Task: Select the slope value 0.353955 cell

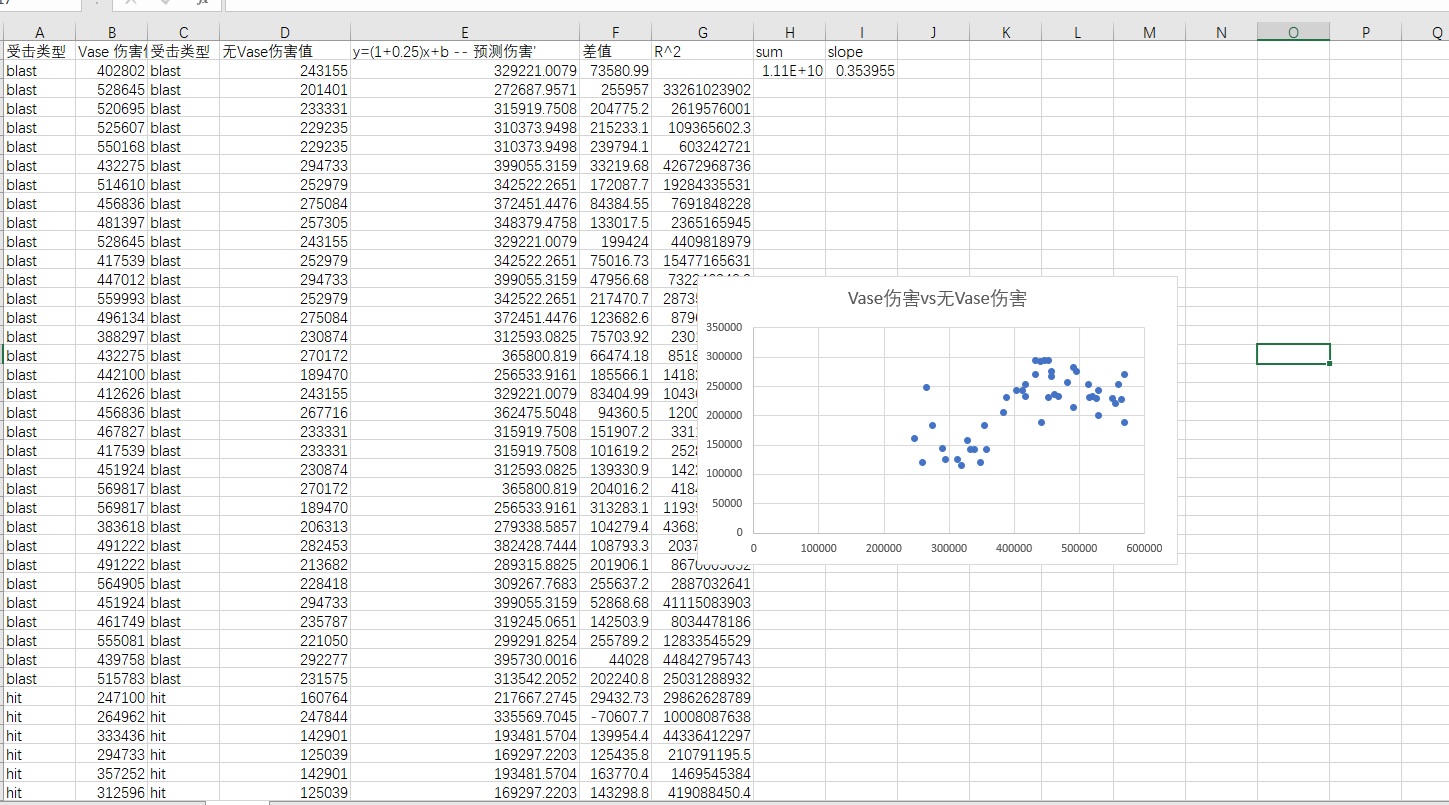Action: 861,71
